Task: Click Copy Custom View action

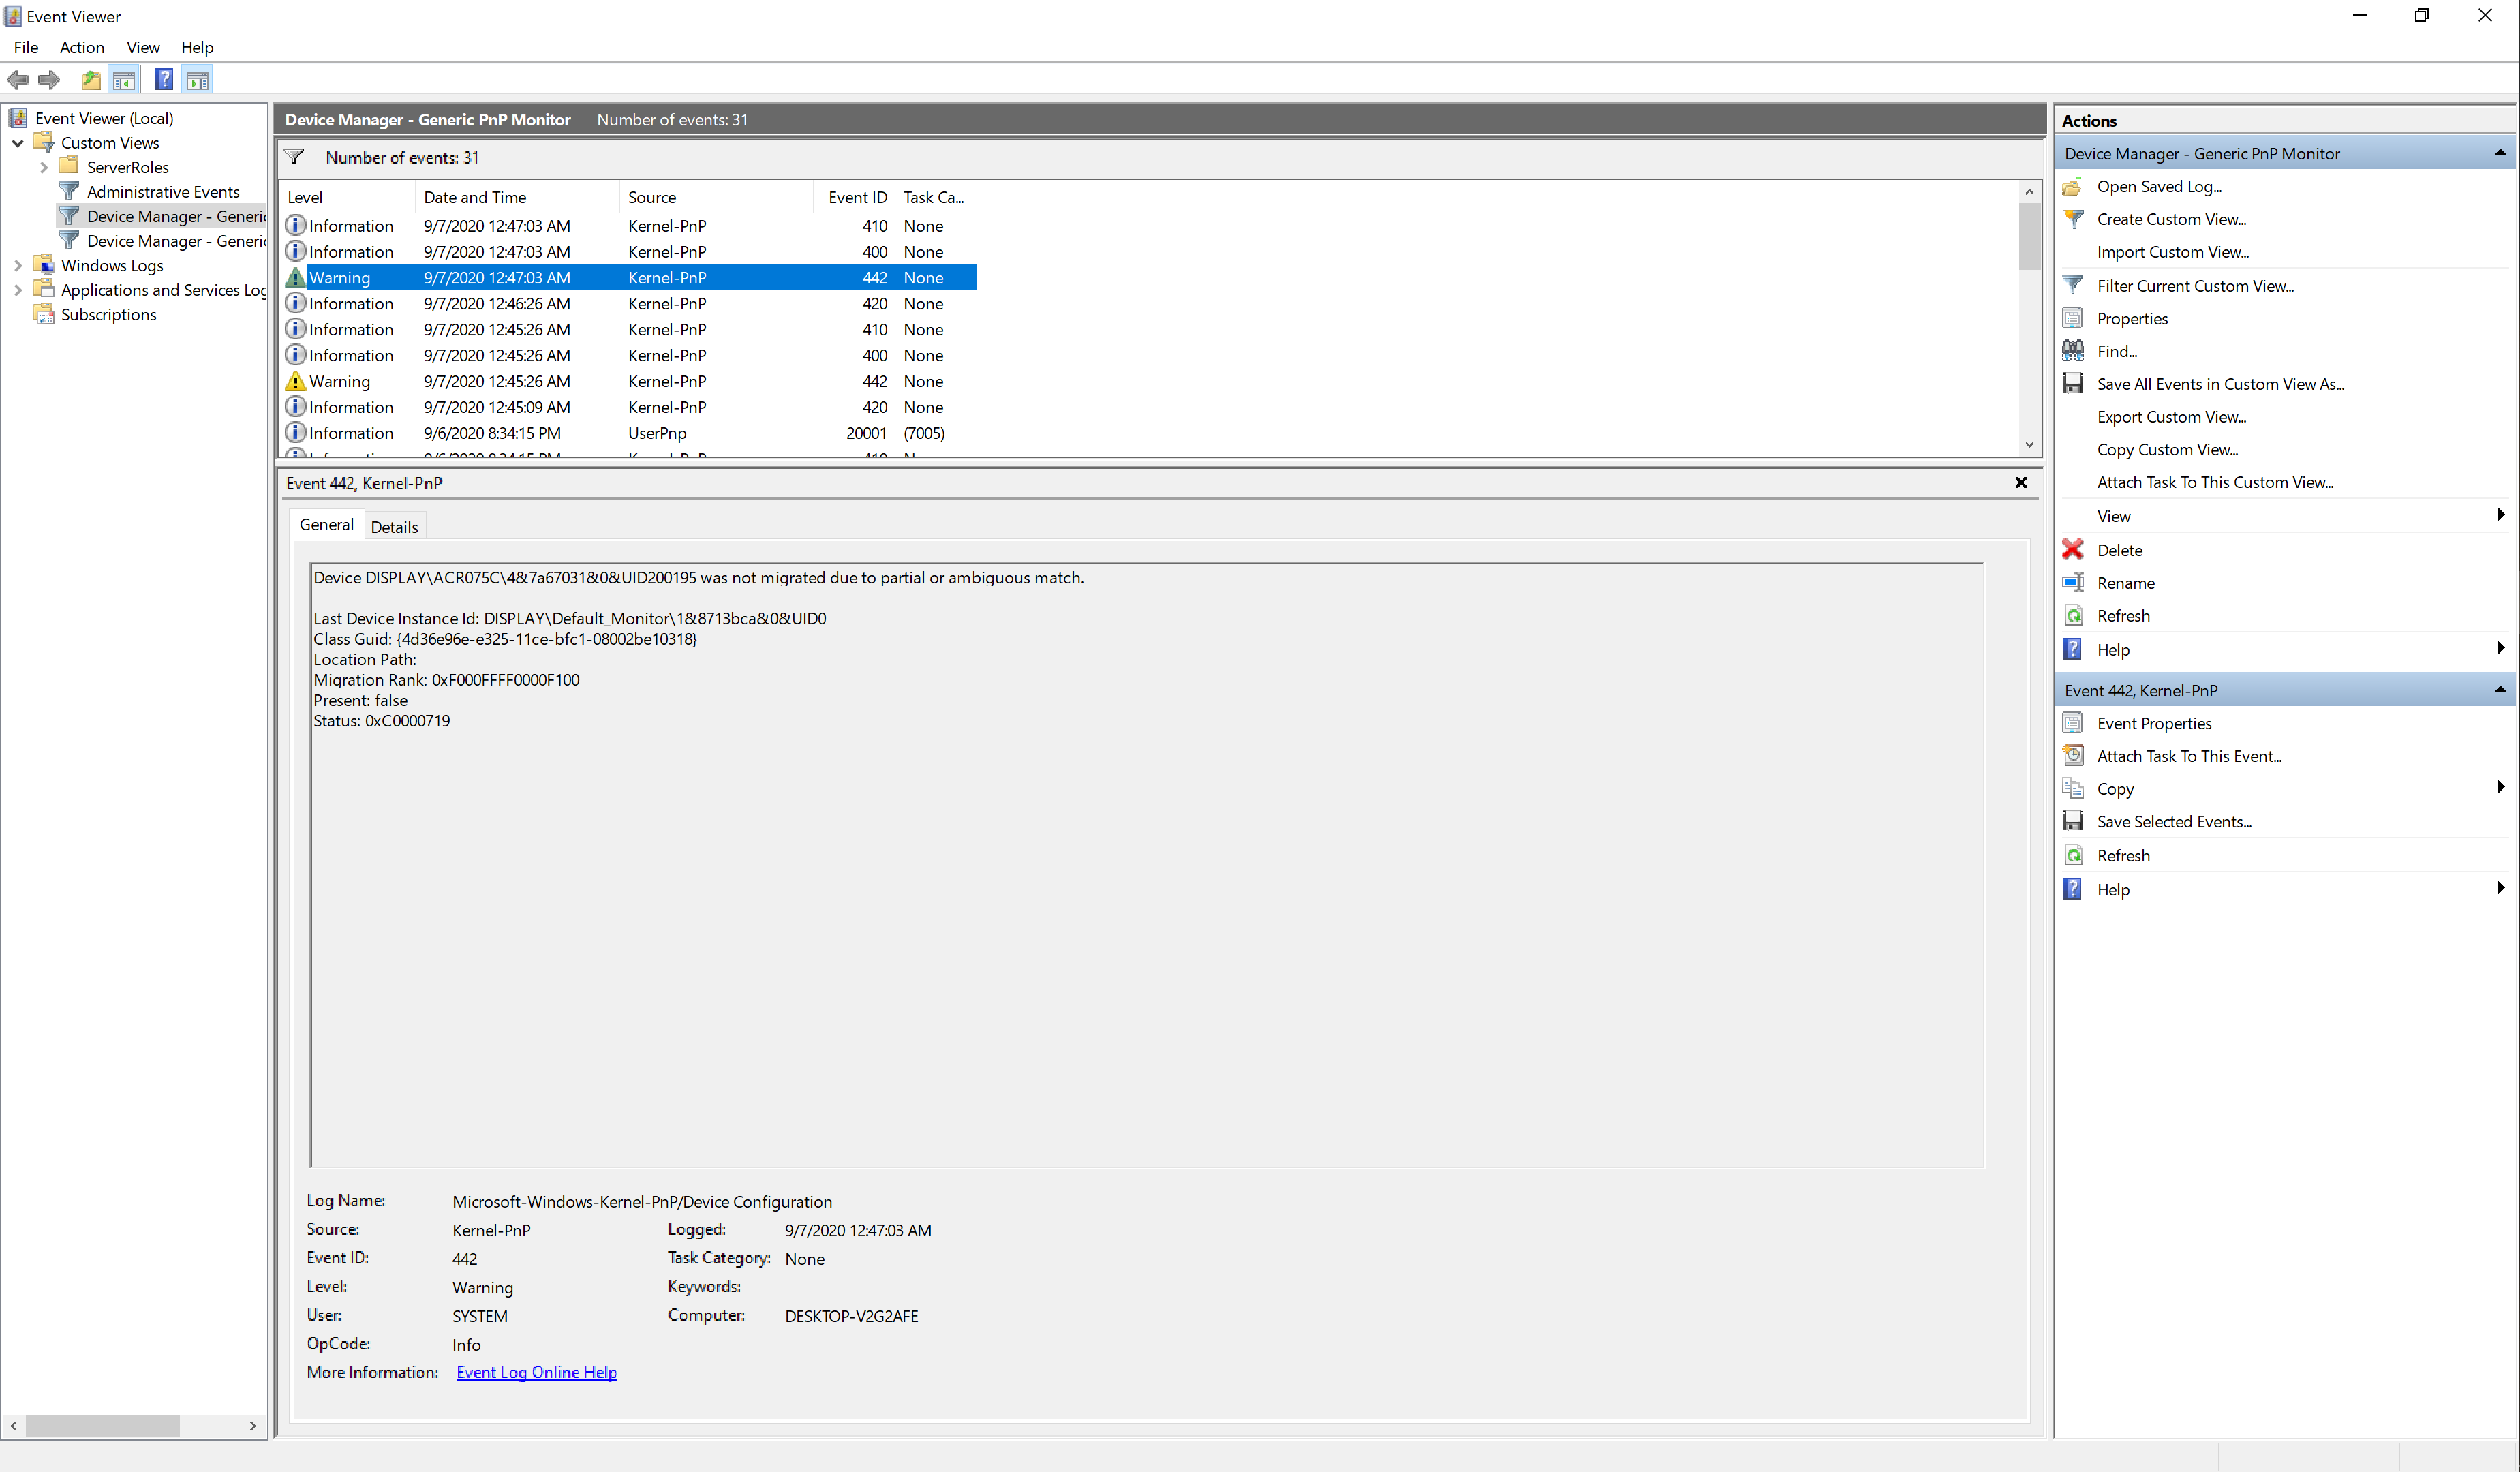Action: 2168,450
